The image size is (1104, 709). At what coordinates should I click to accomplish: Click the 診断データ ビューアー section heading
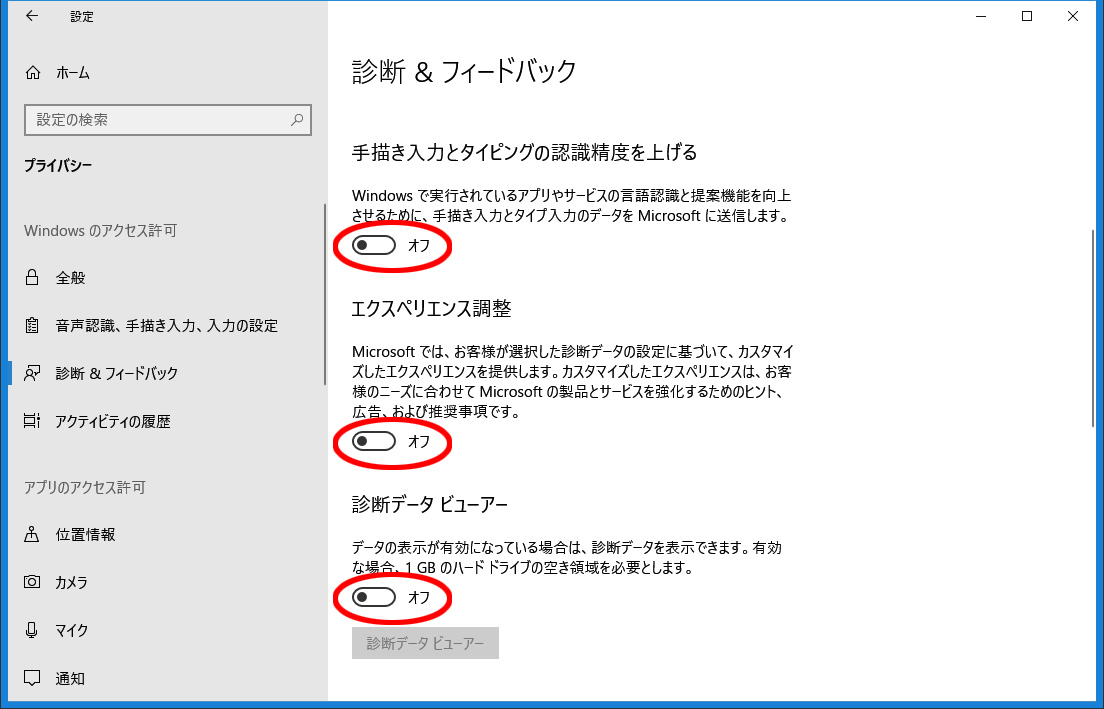tap(429, 504)
